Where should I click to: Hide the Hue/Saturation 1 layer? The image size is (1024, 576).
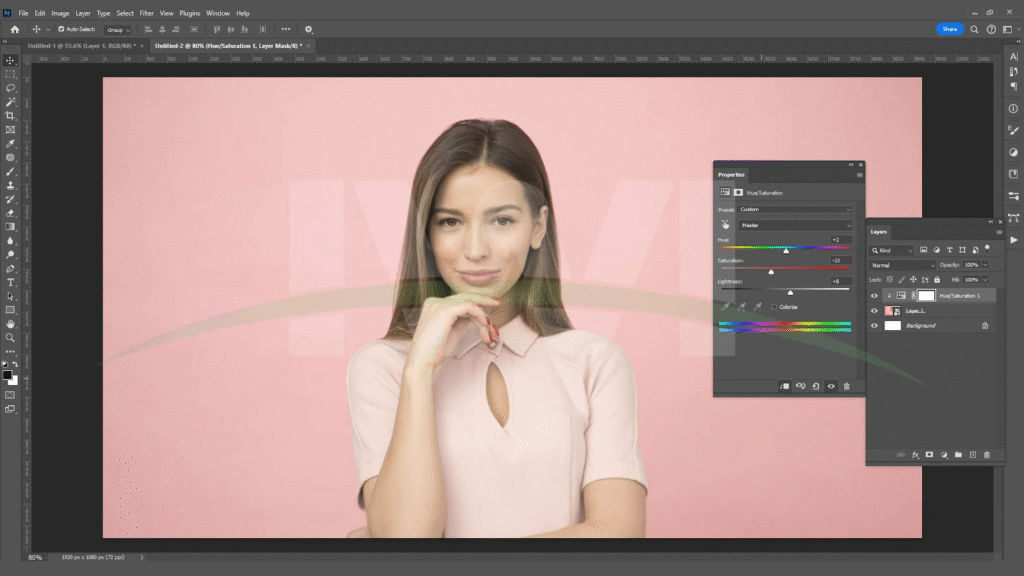tap(874, 296)
